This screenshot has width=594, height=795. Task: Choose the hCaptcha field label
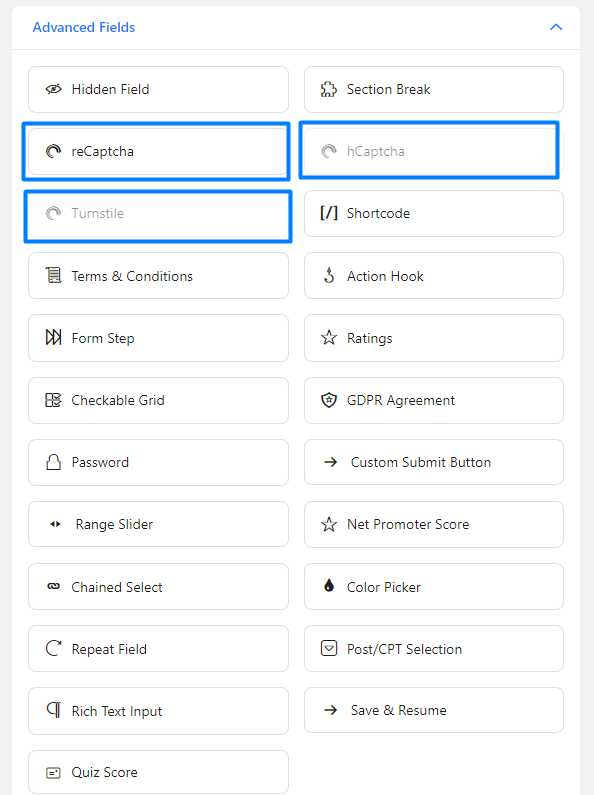point(375,151)
